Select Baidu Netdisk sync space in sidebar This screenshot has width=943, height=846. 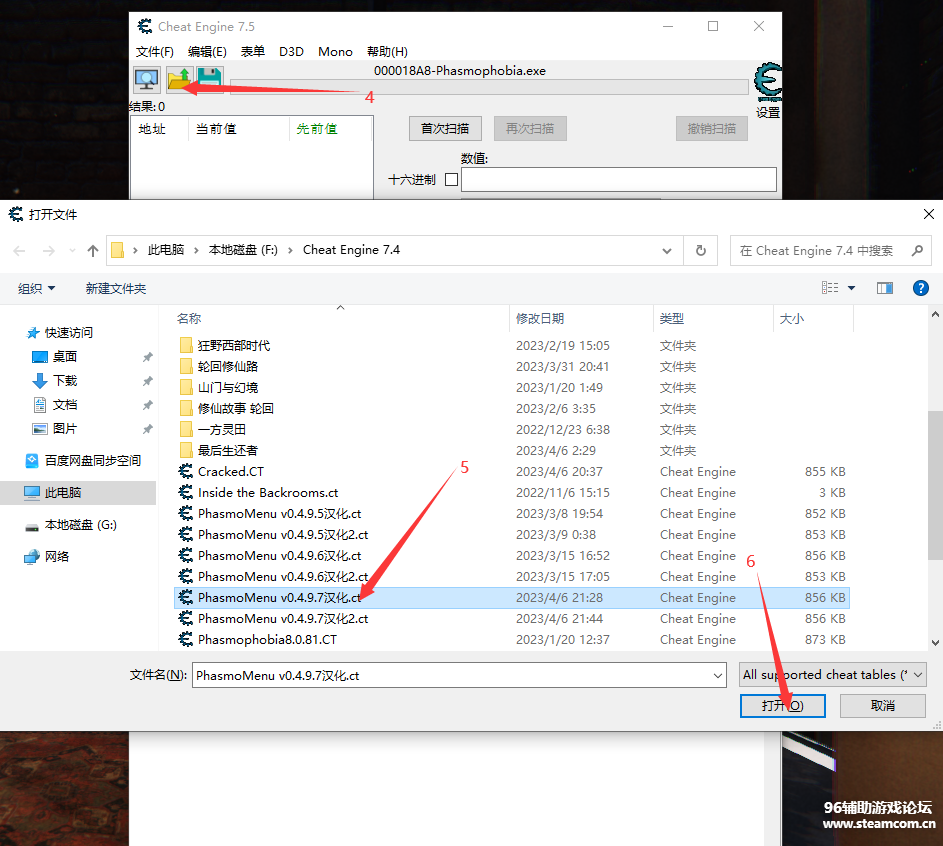pos(92,461)
